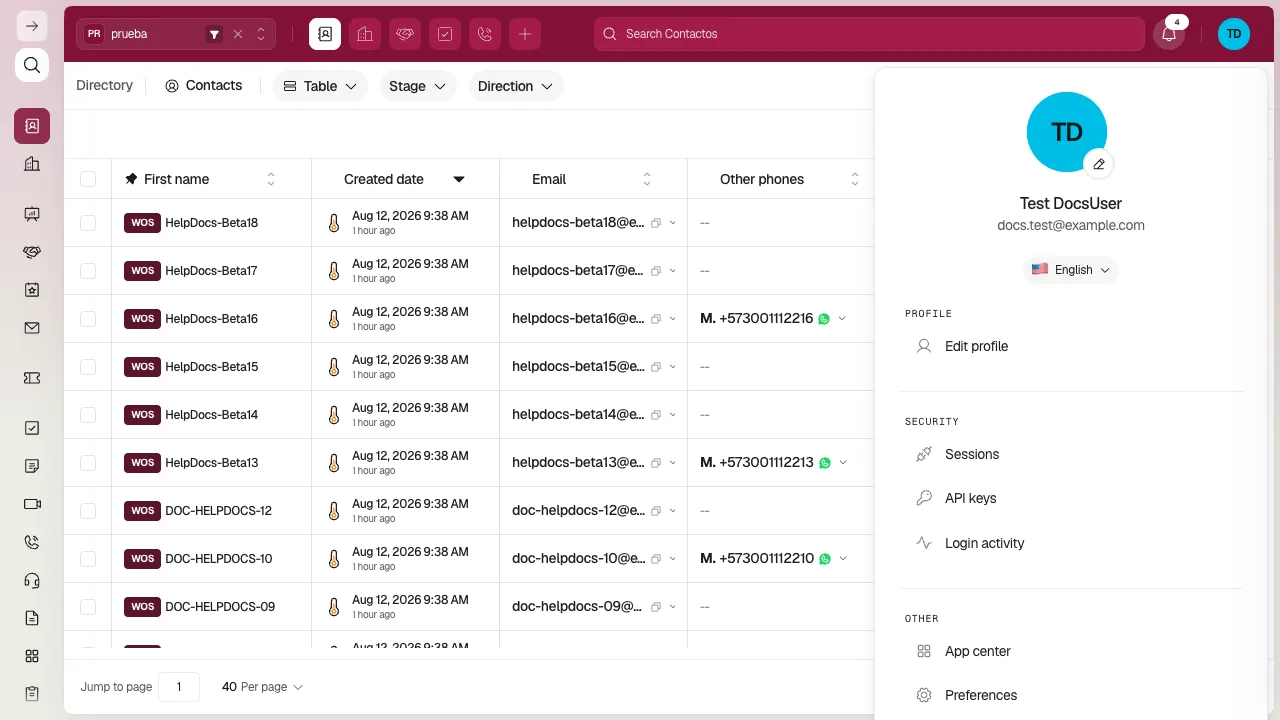Viewport: 1280px width, 720px height.
Task: Check the HelpDocs-Beta18 row checkbox
Action: coord(88,223)
